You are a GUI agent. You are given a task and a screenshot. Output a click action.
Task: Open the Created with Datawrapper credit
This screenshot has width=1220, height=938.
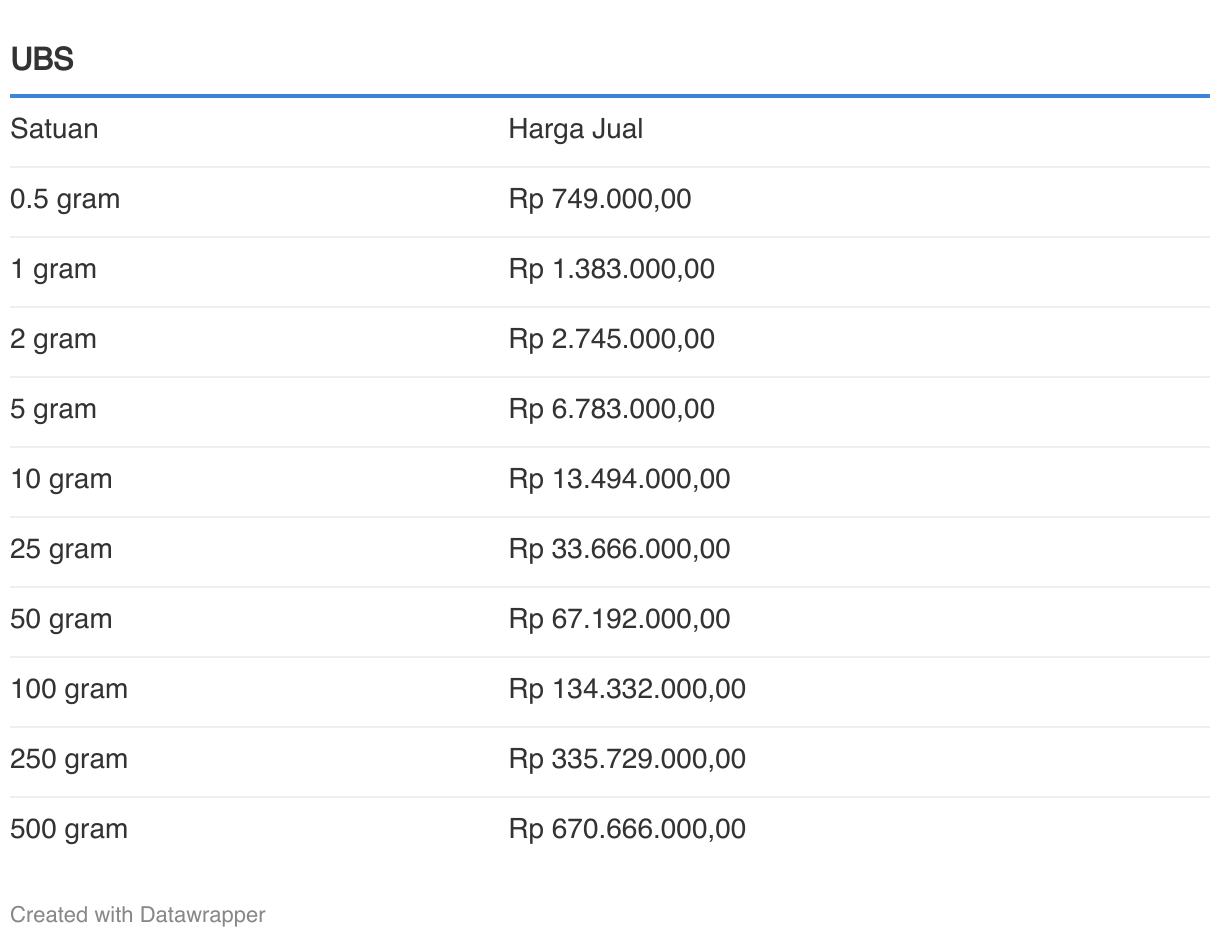(138, 915)
